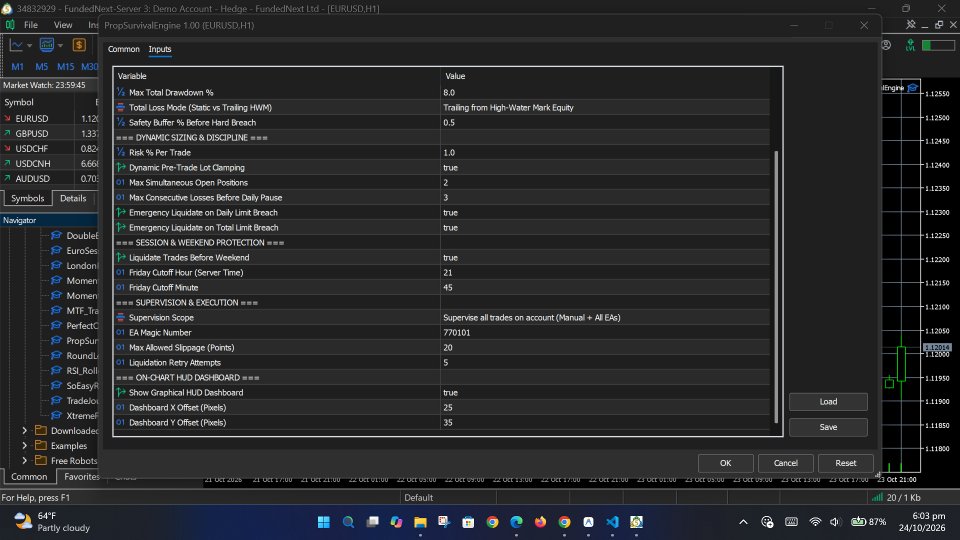Open the File menu
This screenshot has width=960, height=540.
31,25
